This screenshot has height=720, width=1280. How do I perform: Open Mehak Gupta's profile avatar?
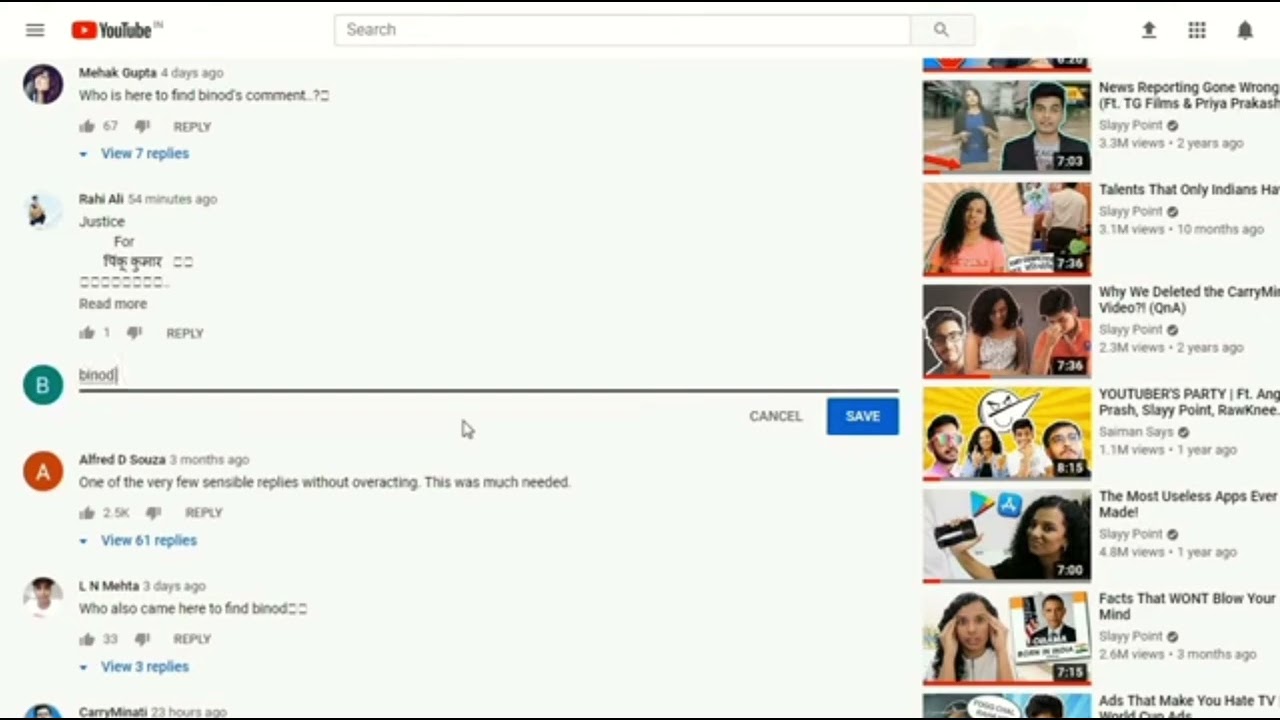tap(43, 85)
